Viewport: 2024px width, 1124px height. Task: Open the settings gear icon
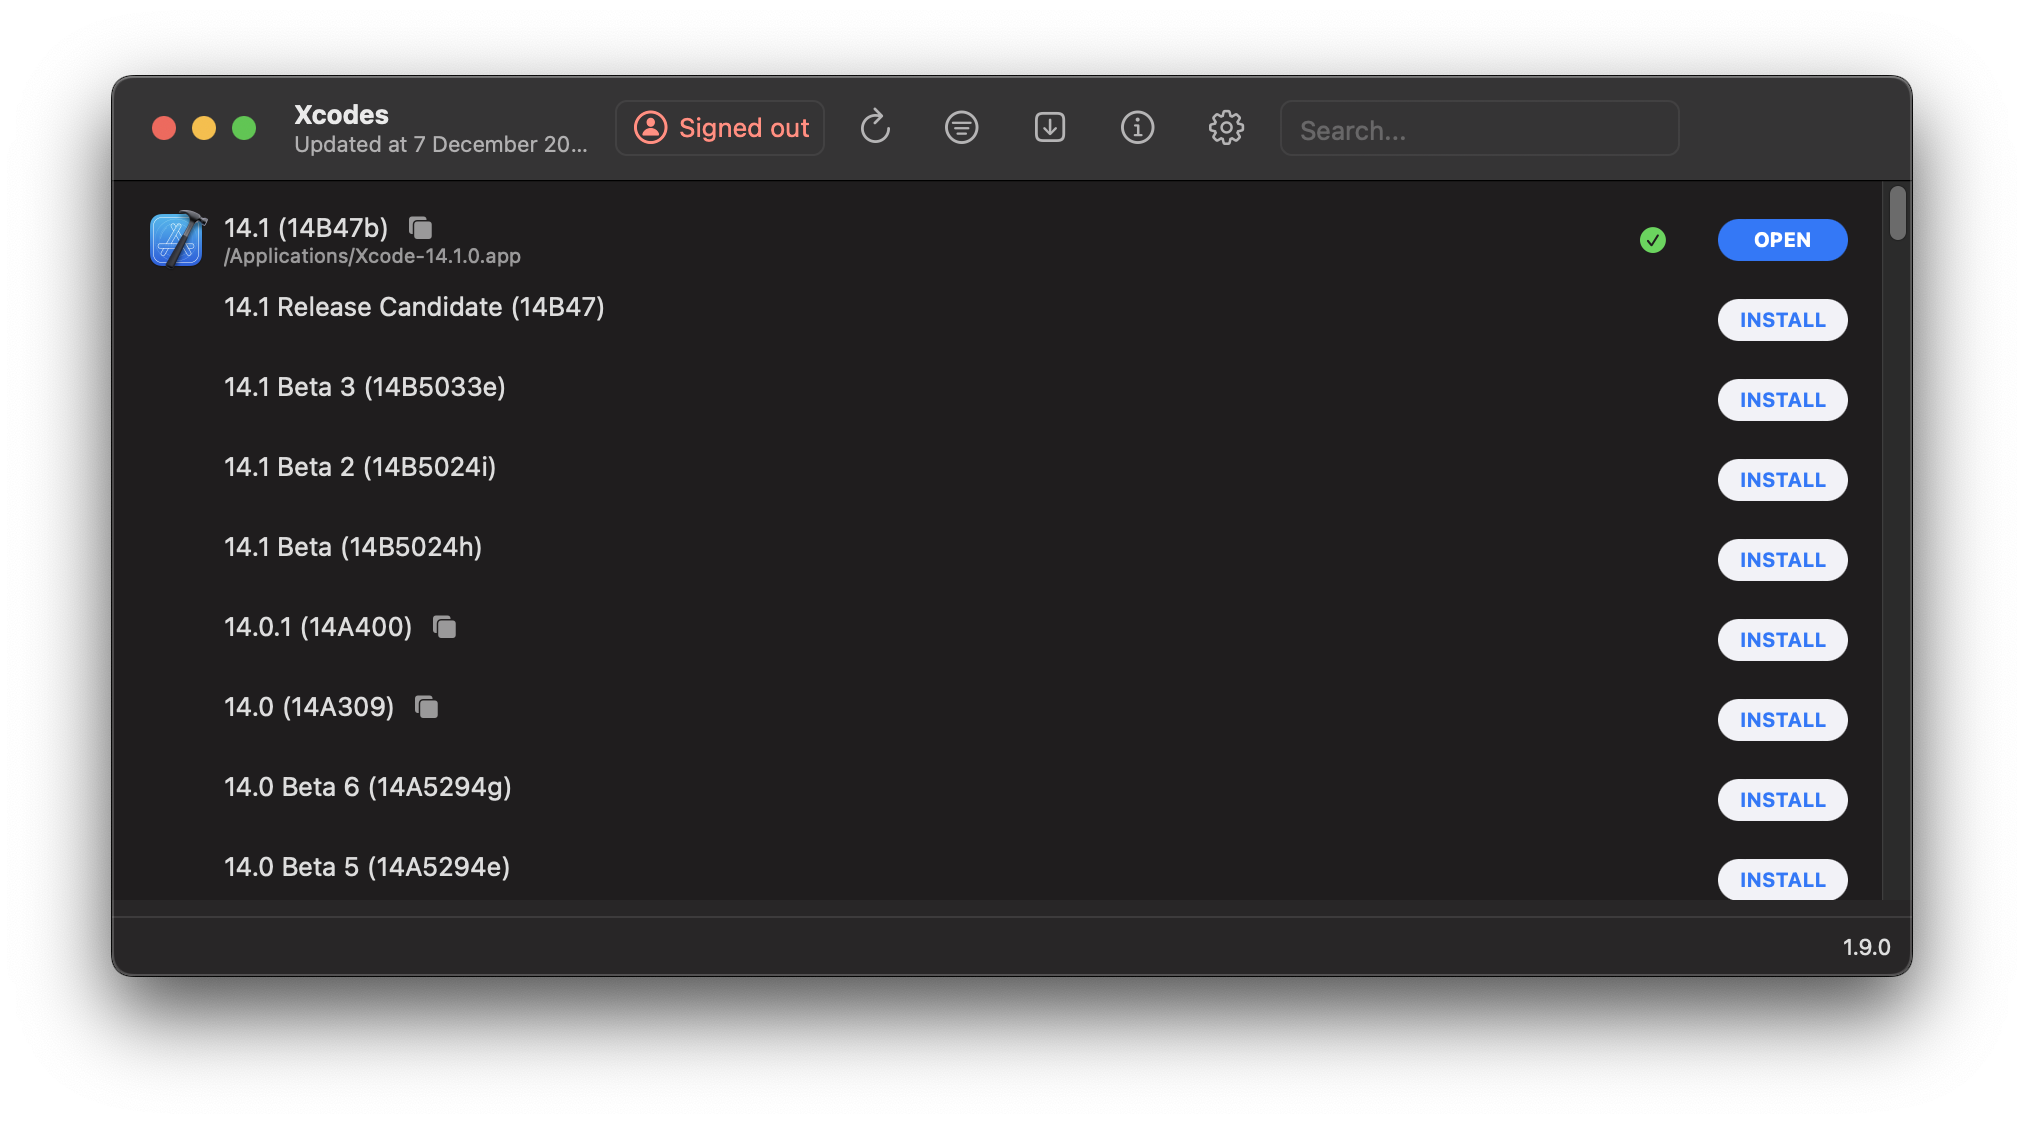click(x=1226, y=128)
